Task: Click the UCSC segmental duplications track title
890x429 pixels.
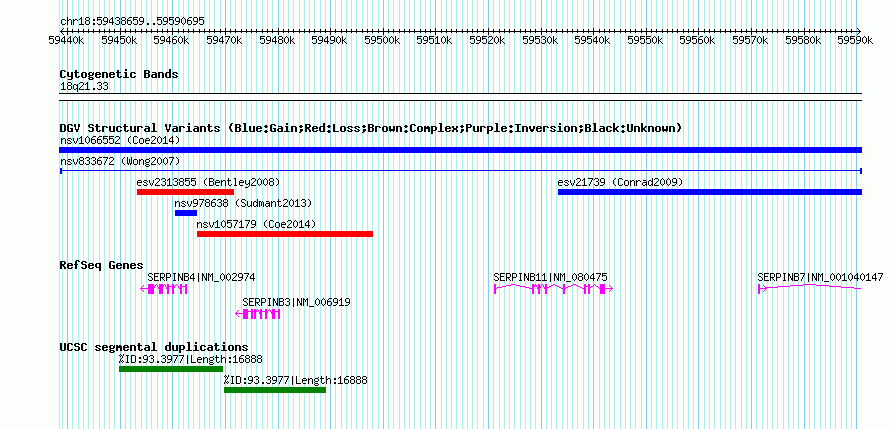Action: (154, 347)
